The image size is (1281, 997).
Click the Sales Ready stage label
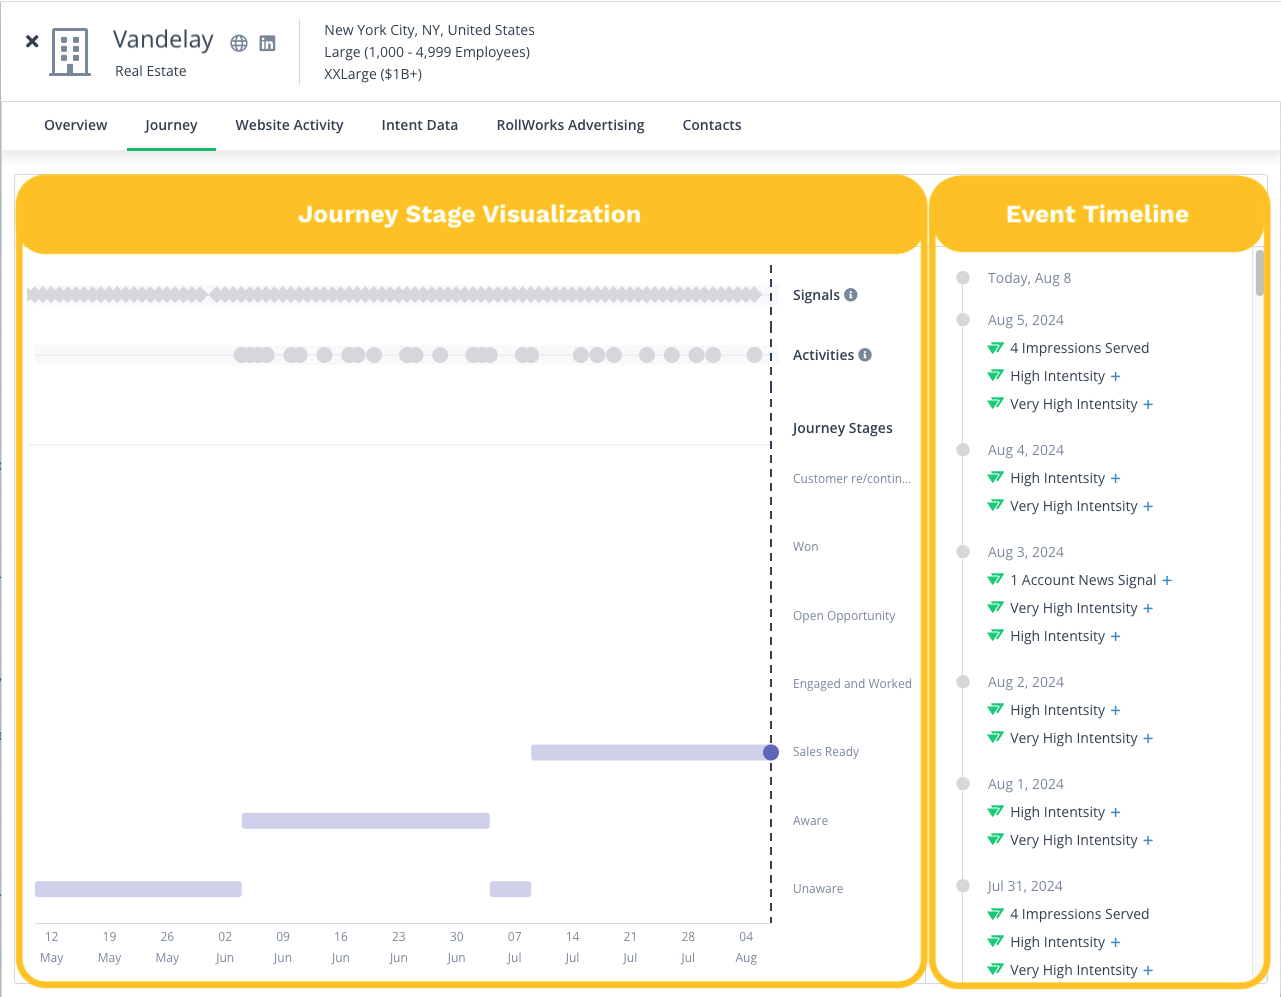[826, 752]
